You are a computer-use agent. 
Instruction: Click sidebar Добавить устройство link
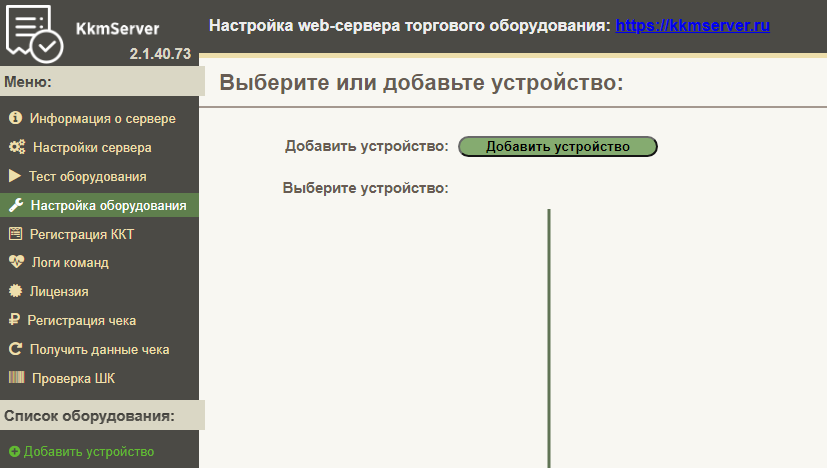89,452
